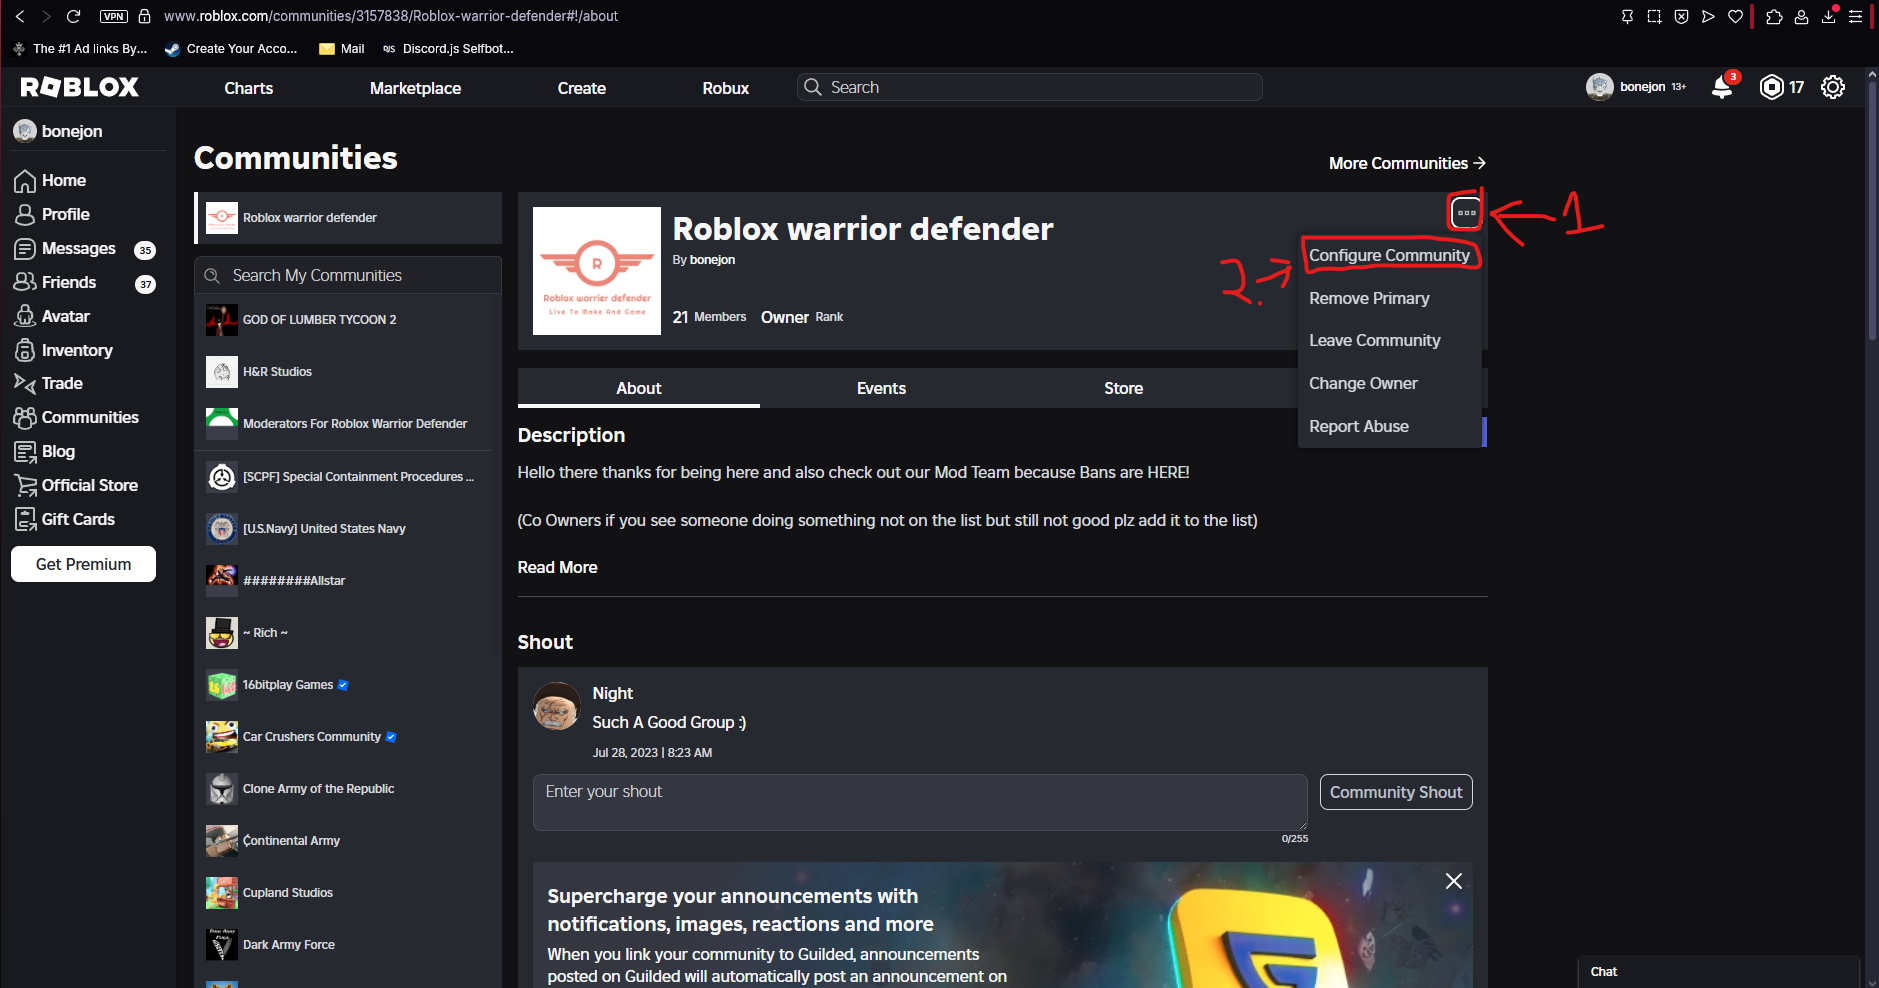Click the Community Shout button
Screen dimensions: 1879x988
pyautogui.click(x=1395, y=792)
